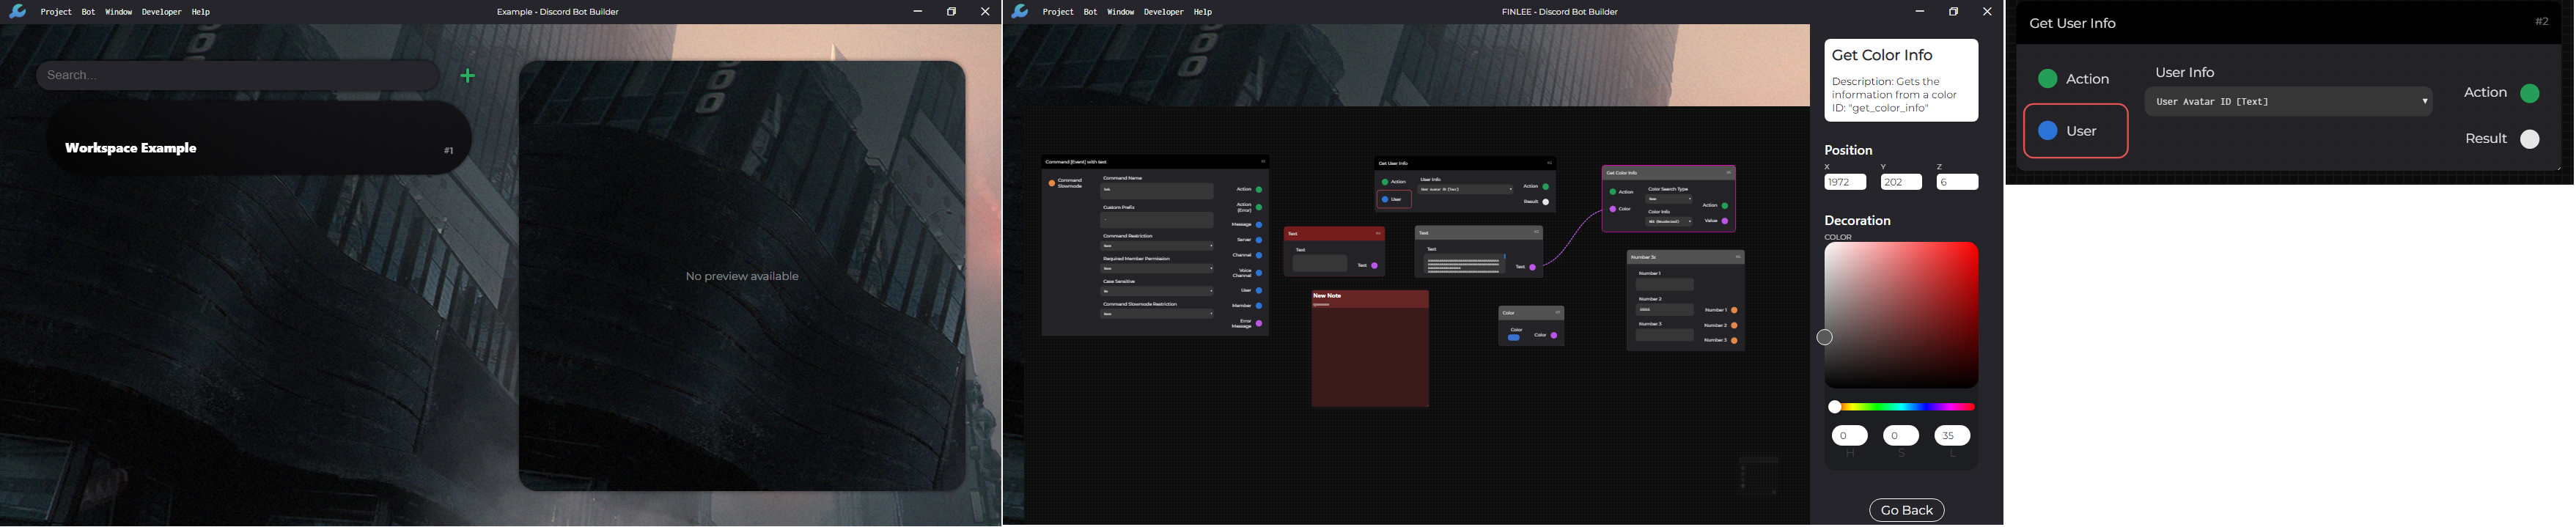Select the Workspace Example entry
The image size is (2576, 527).
tap(258, 149)
